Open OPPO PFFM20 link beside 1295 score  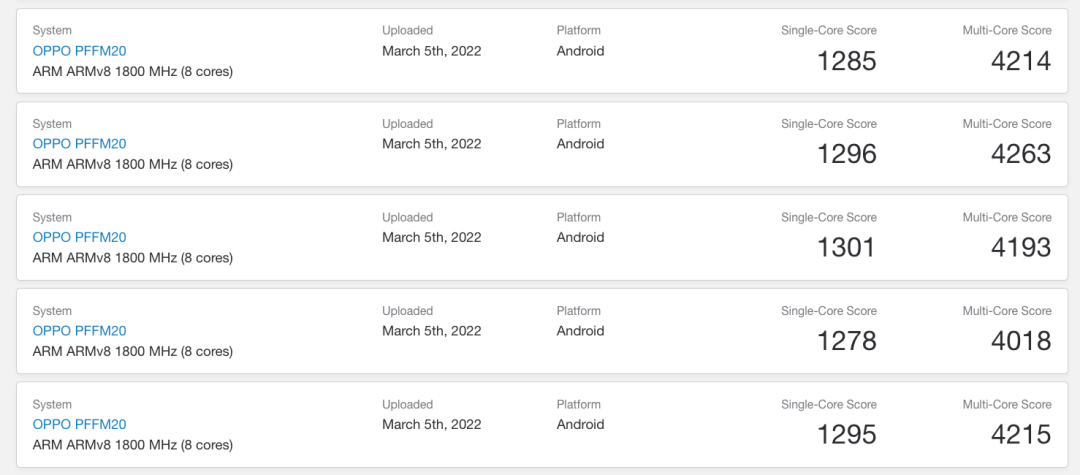(79, 424)
